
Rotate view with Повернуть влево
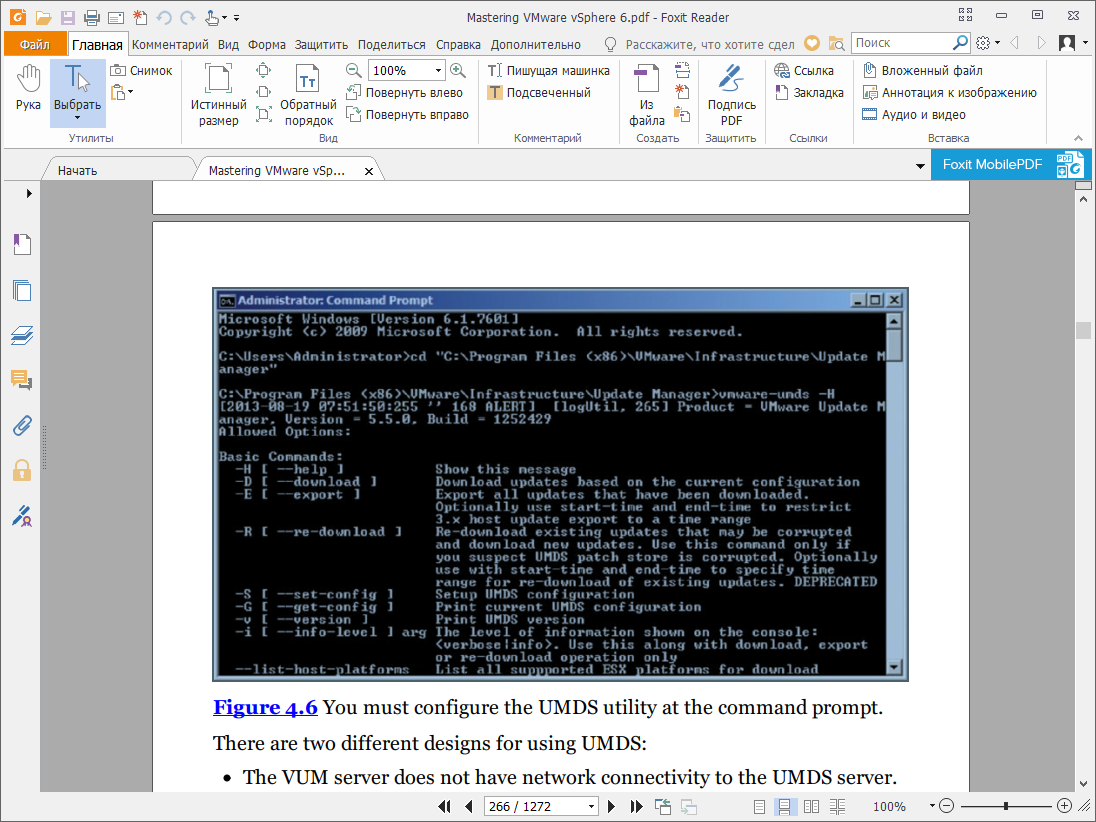(404, 92)
